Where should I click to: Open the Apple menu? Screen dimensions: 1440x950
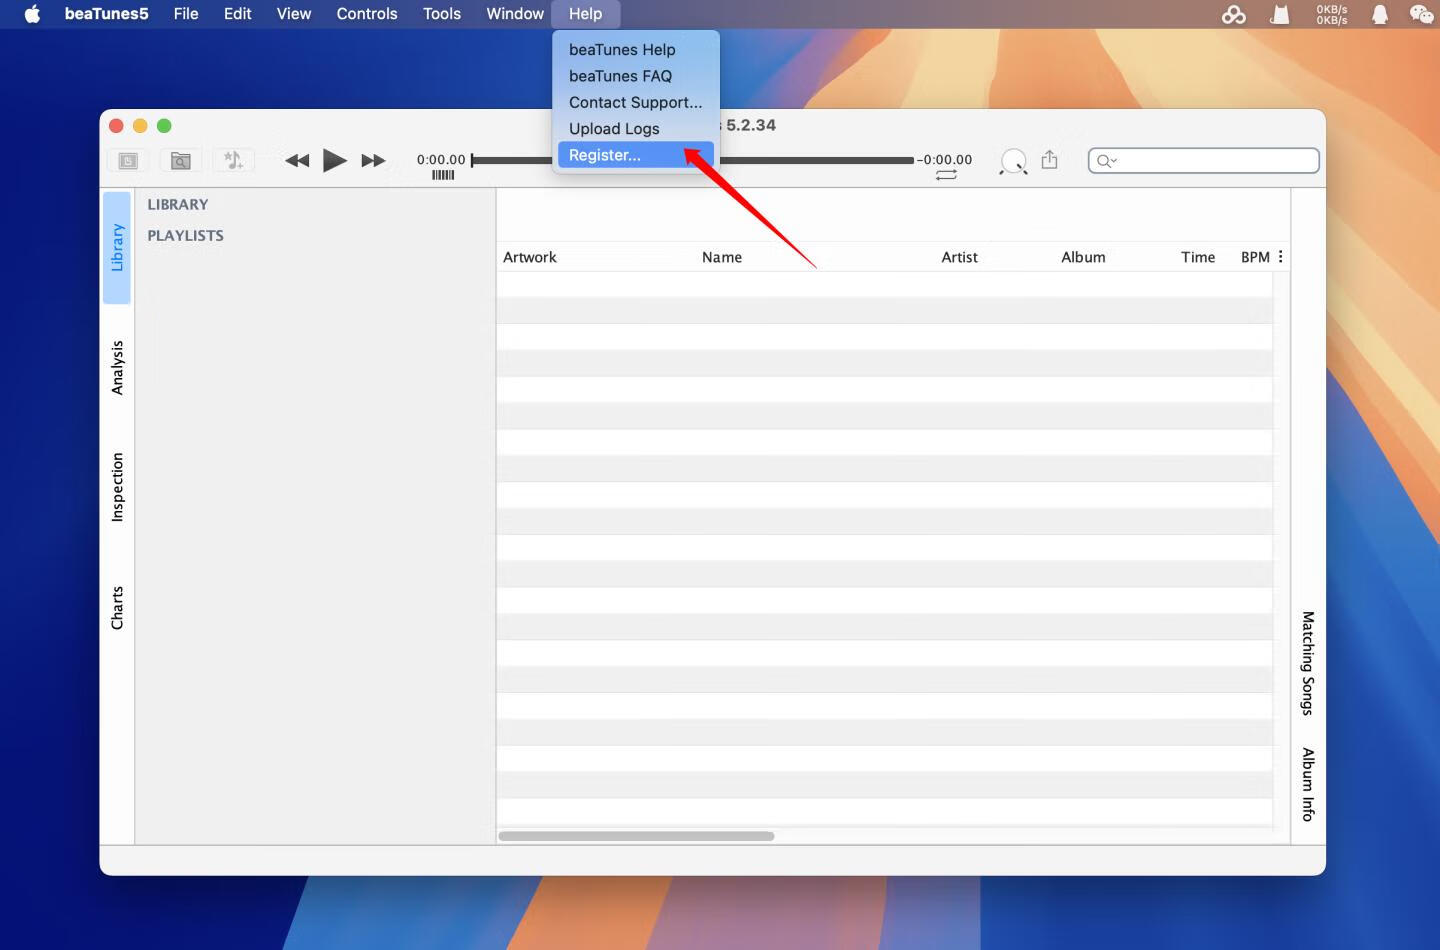tap(32, 14)
